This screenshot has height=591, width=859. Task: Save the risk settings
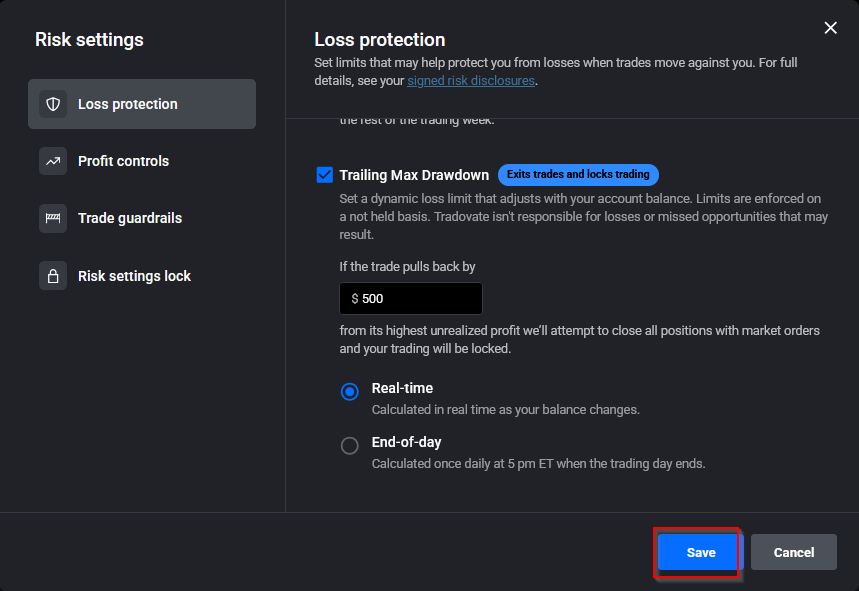[x=701, y=552]
